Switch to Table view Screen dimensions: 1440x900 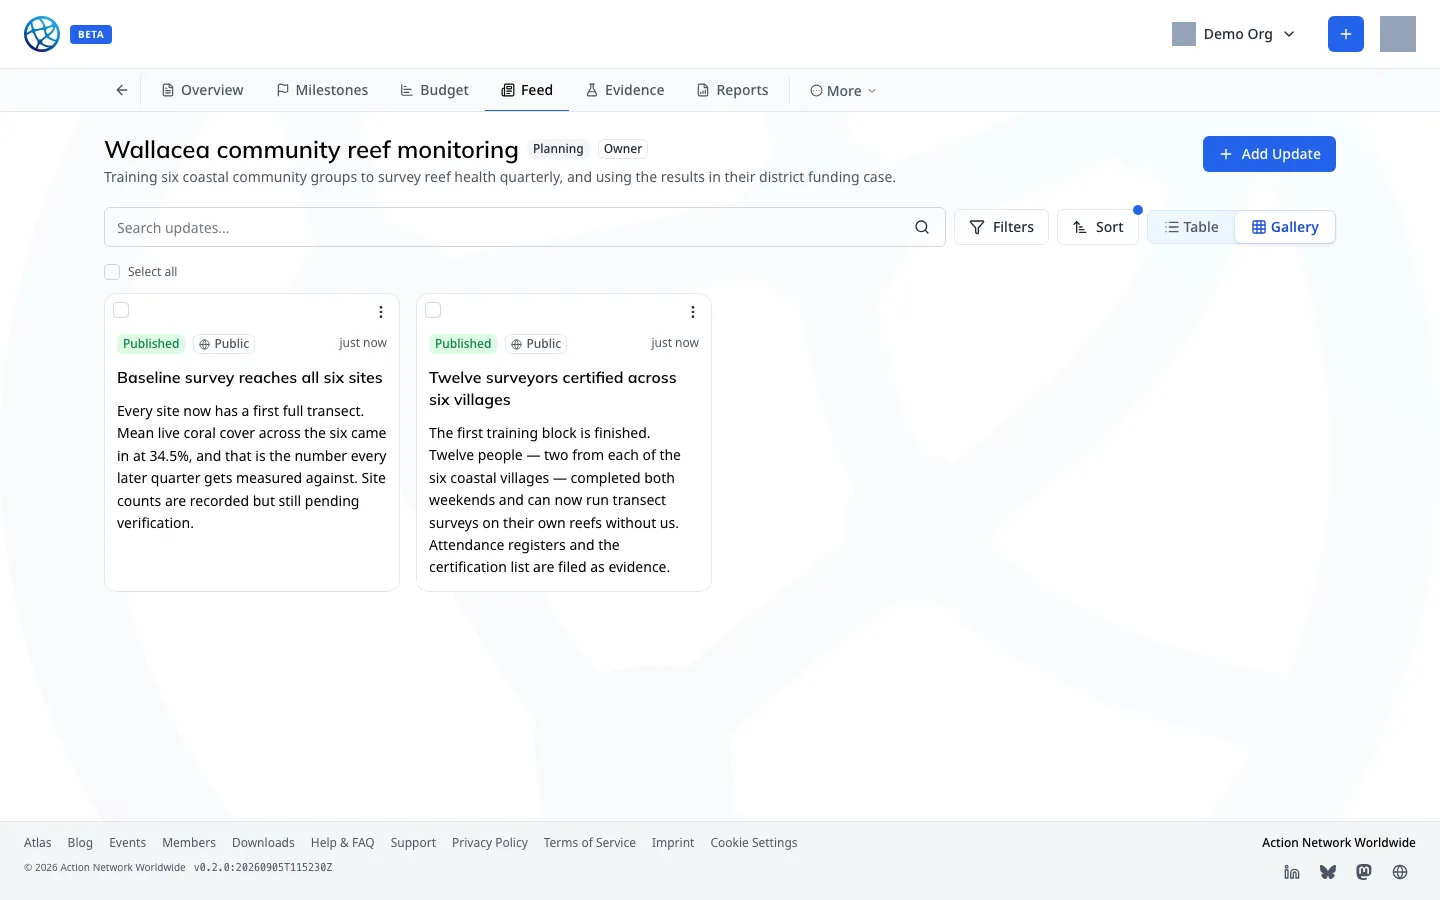pos(1192,227)
